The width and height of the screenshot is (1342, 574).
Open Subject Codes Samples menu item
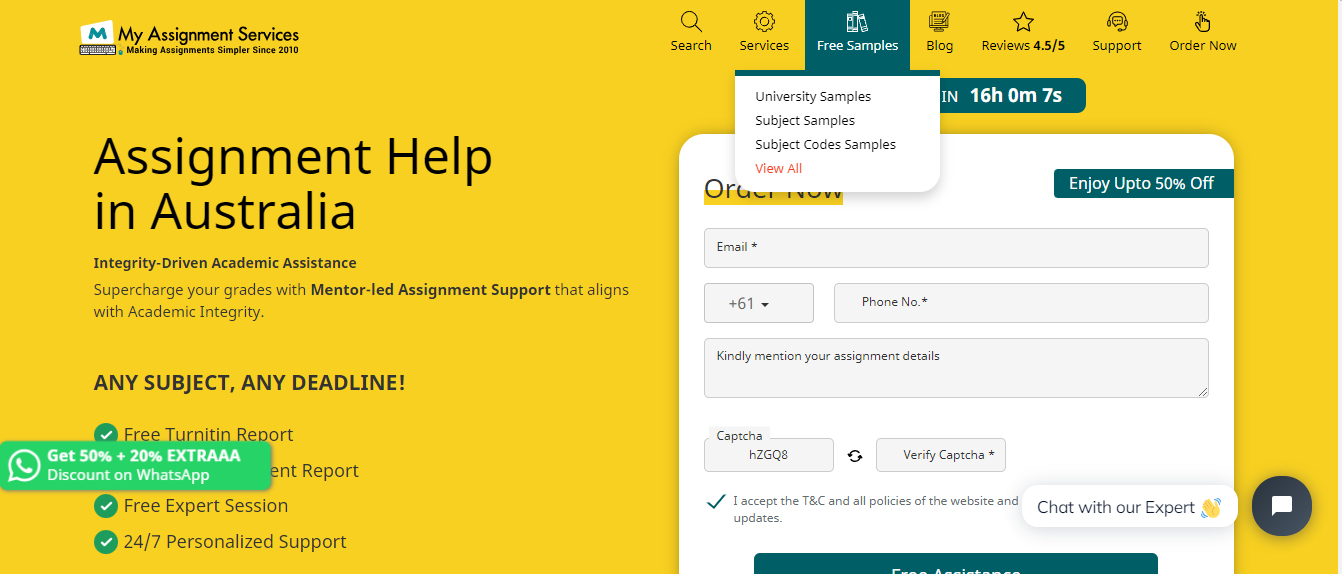click(x=825, y=145)
